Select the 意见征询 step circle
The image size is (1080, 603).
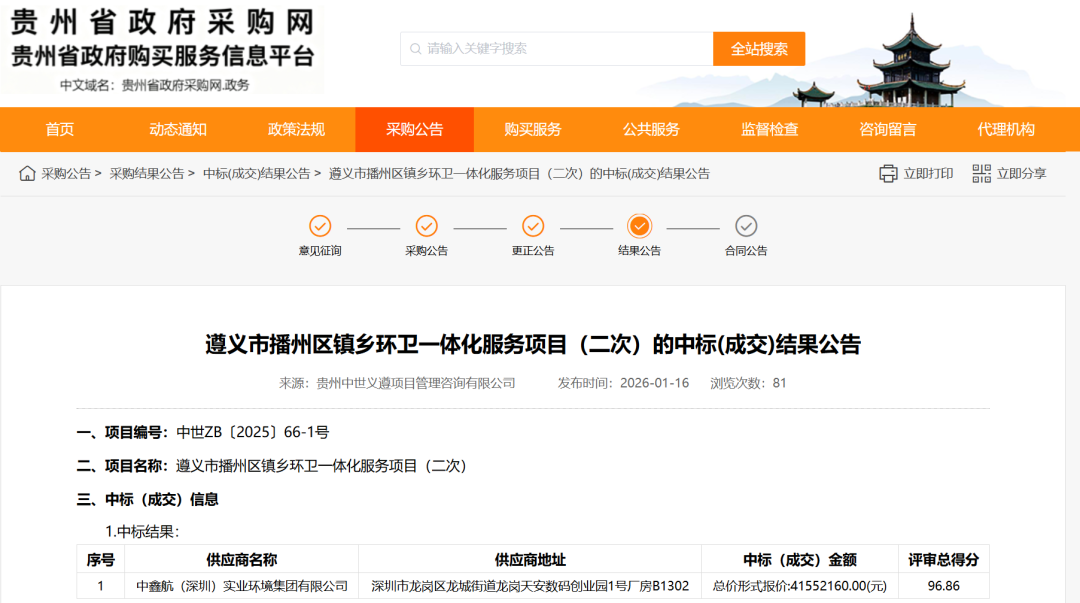tap(320, 226)
